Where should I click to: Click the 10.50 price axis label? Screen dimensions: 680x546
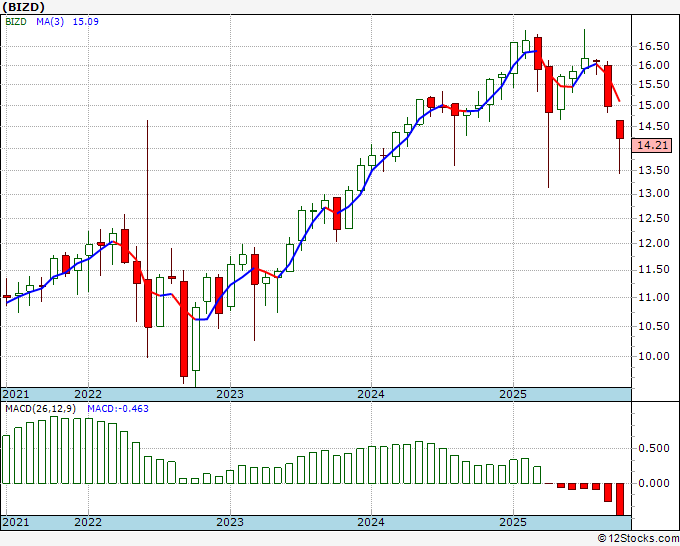pos(654,327)
